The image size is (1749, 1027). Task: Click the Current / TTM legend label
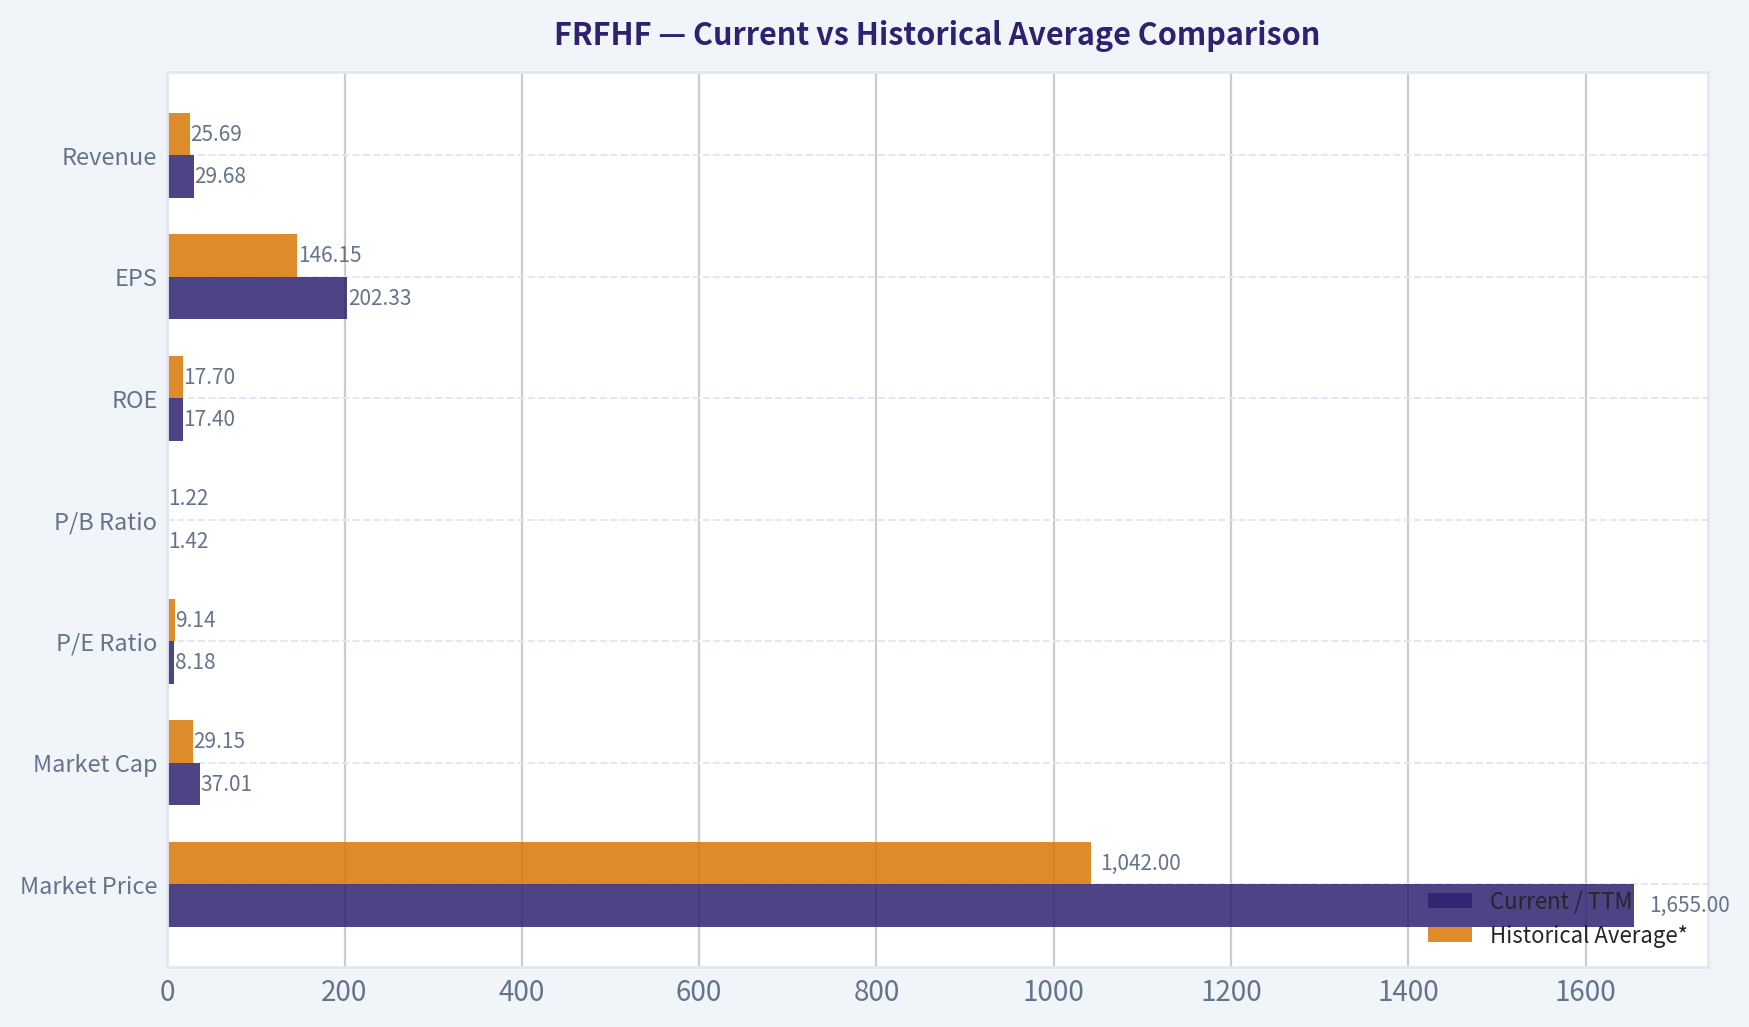coord(1561,901)
